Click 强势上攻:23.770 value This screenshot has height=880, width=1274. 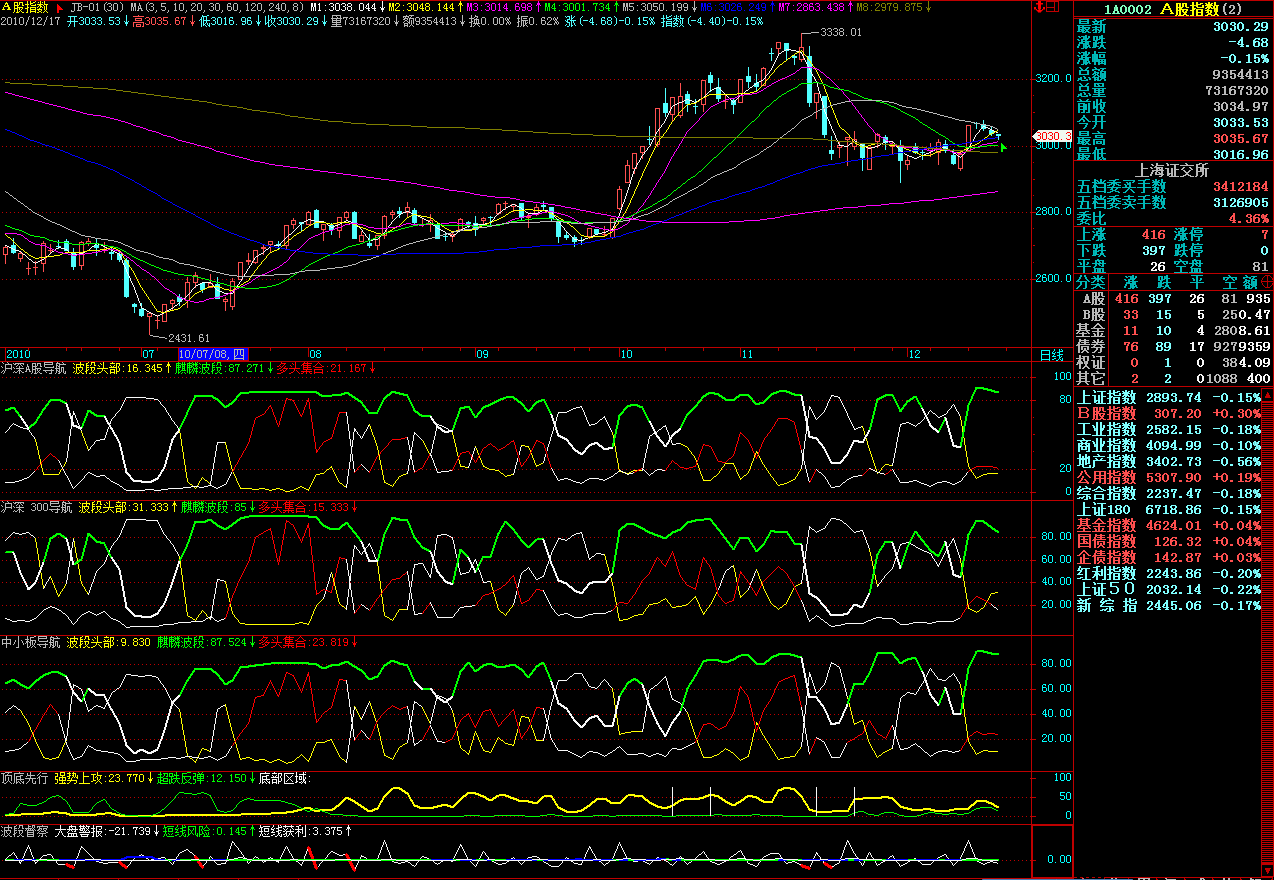click(101, 777)
